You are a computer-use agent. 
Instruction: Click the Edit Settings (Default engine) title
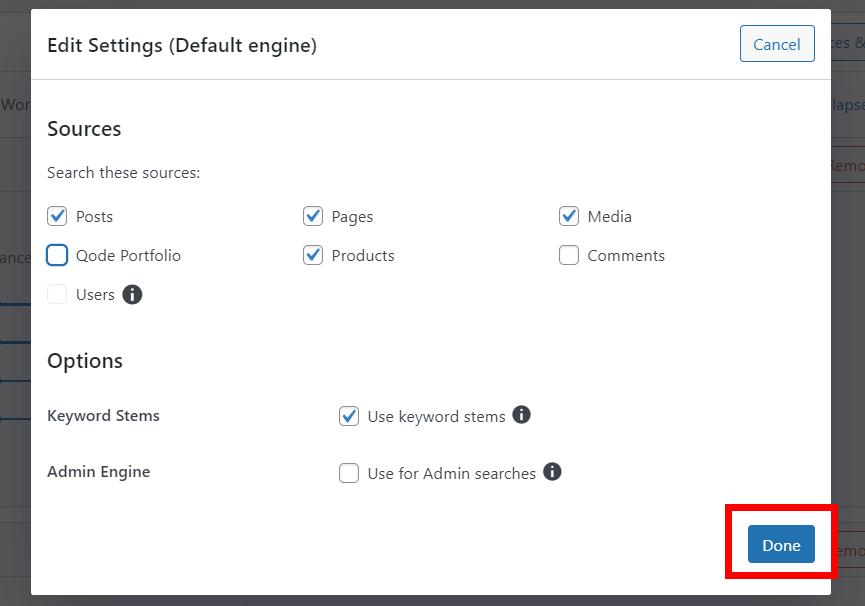click(x=182, y=45)
